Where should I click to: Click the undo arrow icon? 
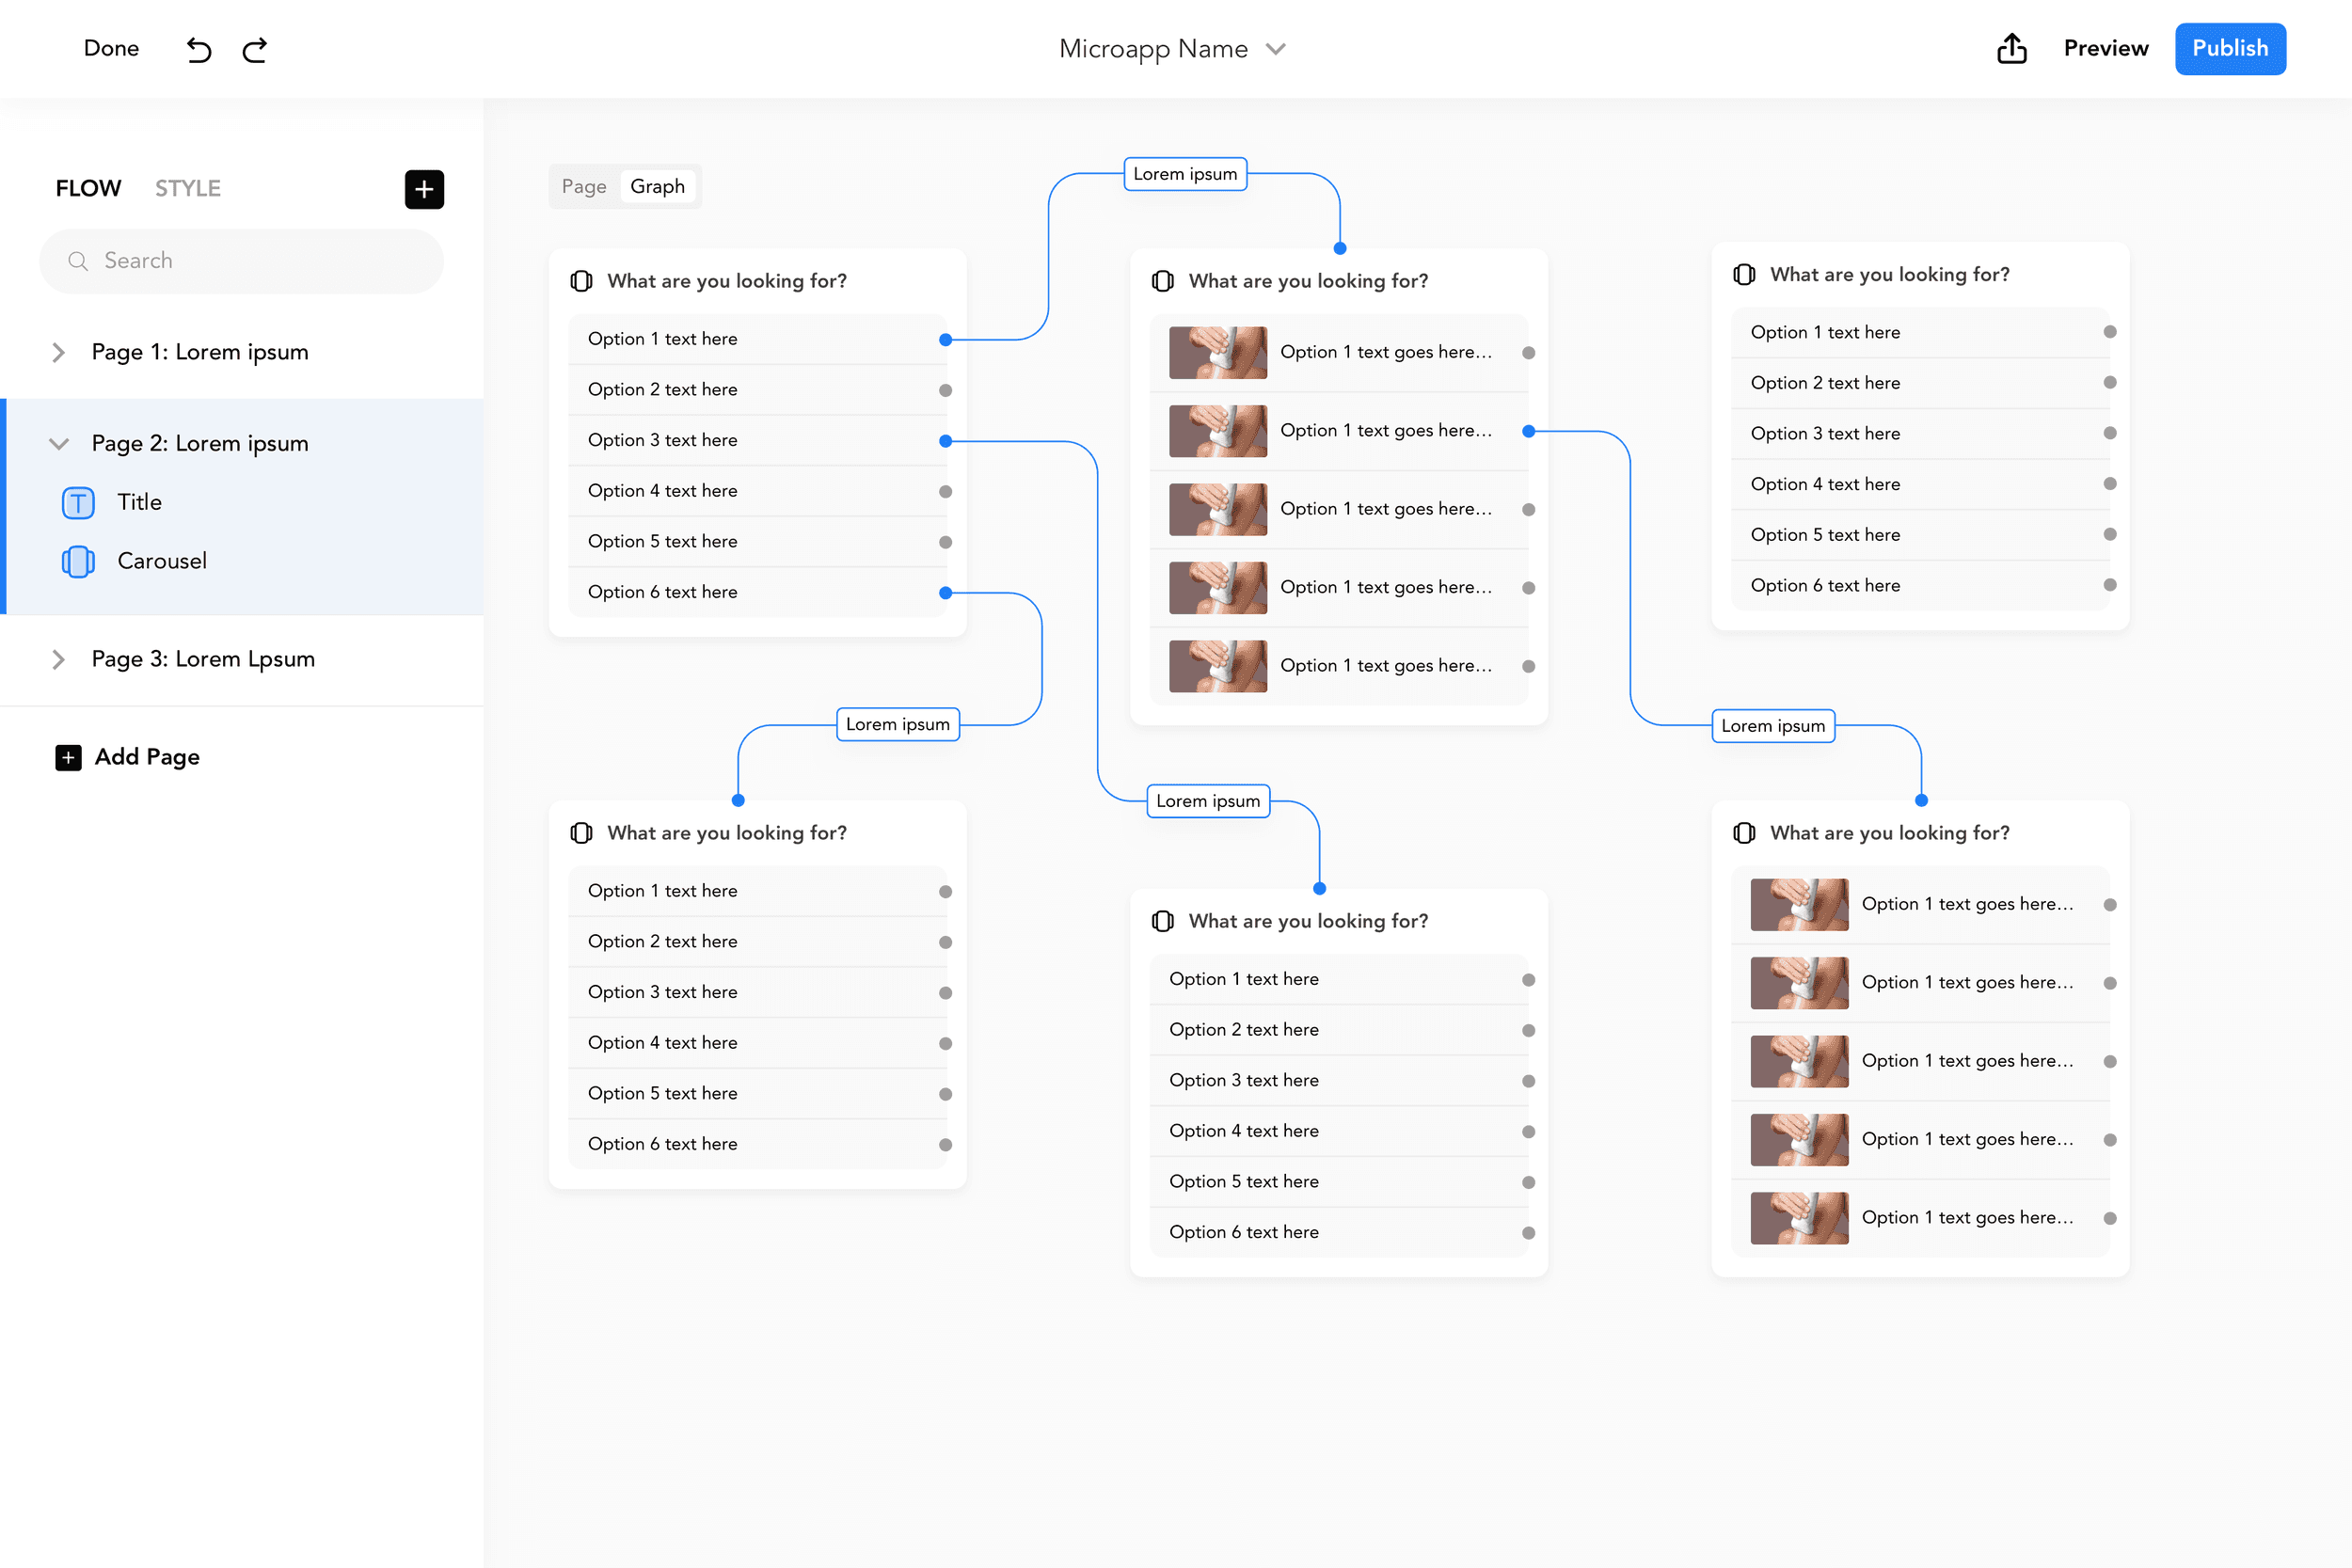pyautogui.click(x=199, y=49)
